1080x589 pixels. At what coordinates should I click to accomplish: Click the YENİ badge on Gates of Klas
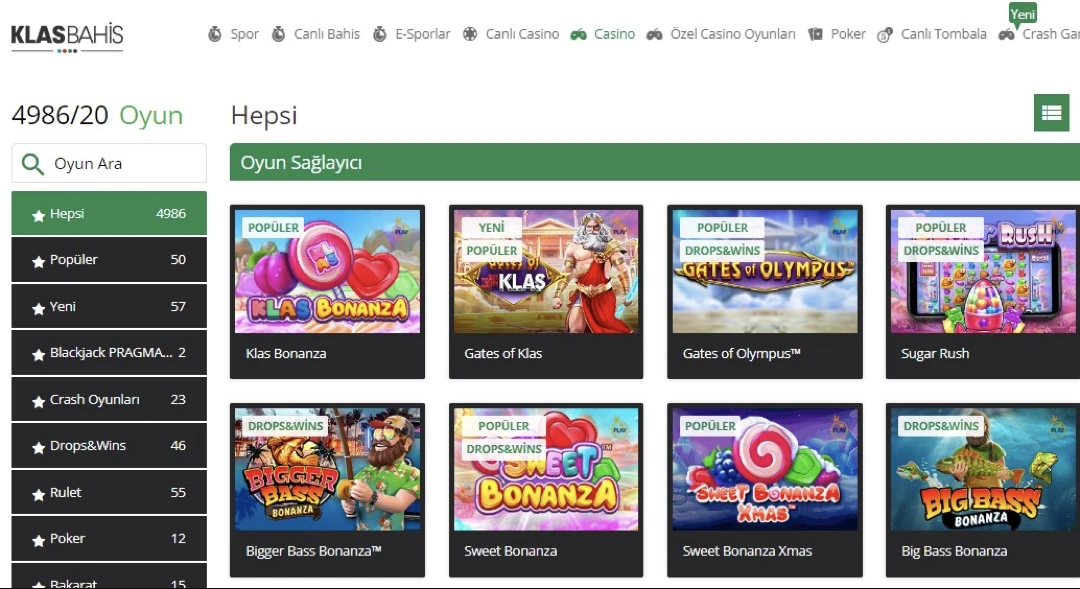pos(491,227)
